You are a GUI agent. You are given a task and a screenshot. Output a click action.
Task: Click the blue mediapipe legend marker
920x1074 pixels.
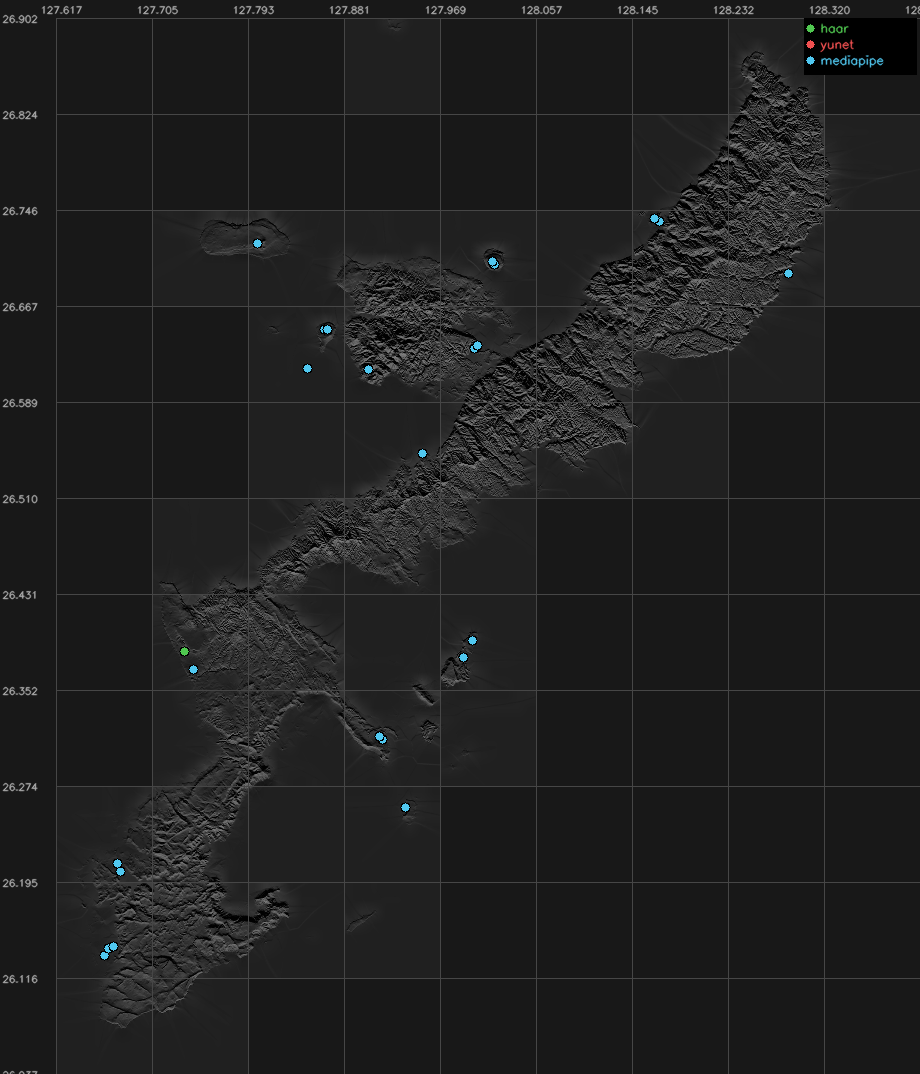click(x=810, y=61)
